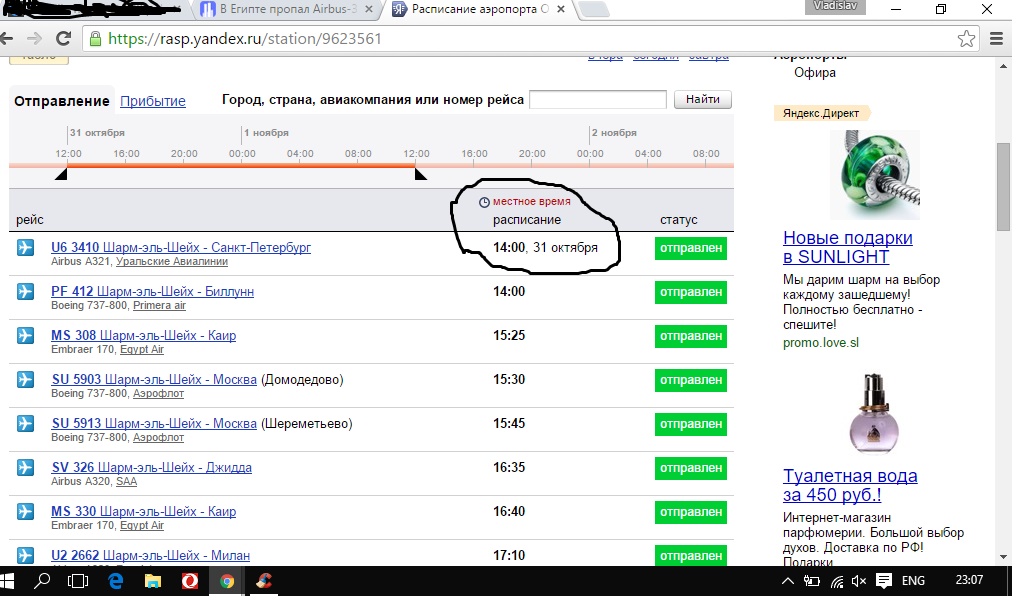This screenshot has width=1024, height=600.
Task: Click the Найти search button
Action: tap(703, 99)
